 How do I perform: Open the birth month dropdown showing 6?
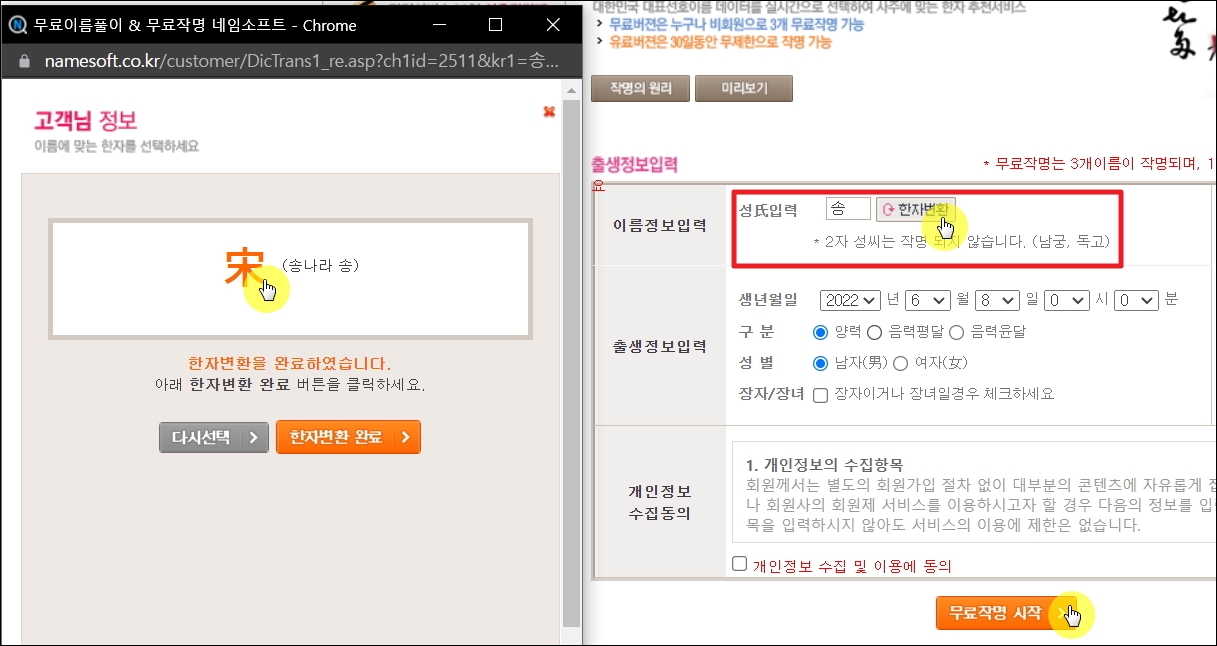(926, 300)
